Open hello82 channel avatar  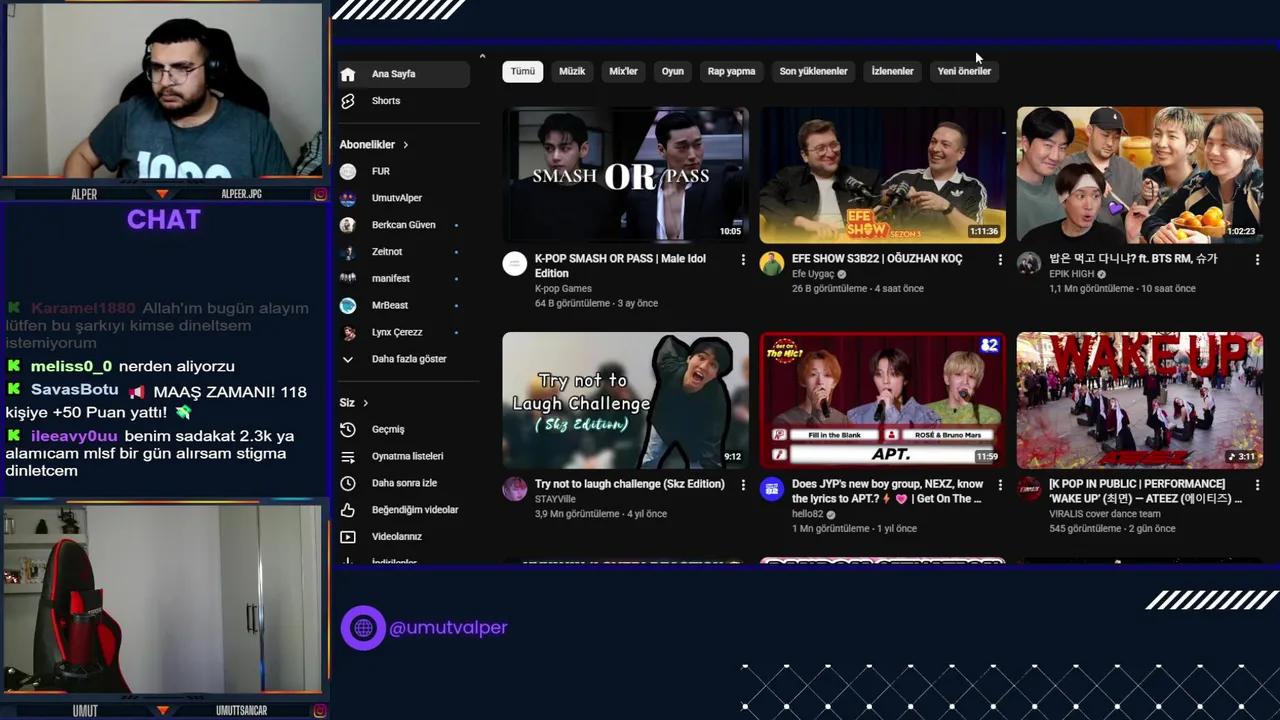point(772,489)
